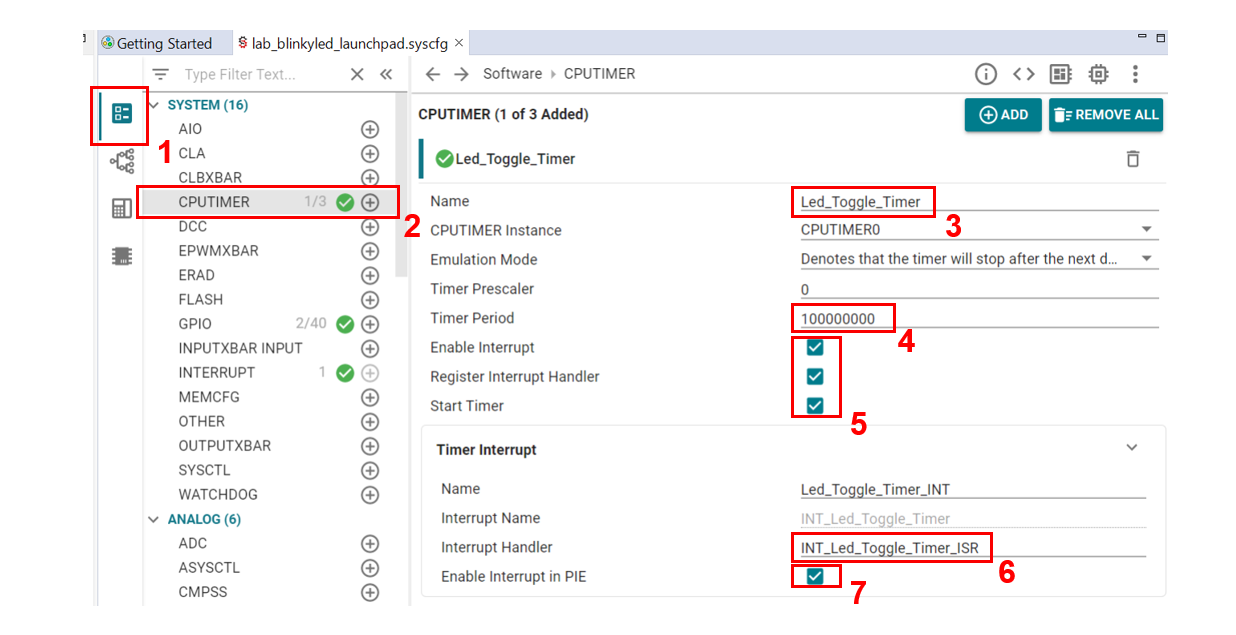Open the CPUTIMER Instance dropdown
Screen dimensions: 1236x635
1146,230
